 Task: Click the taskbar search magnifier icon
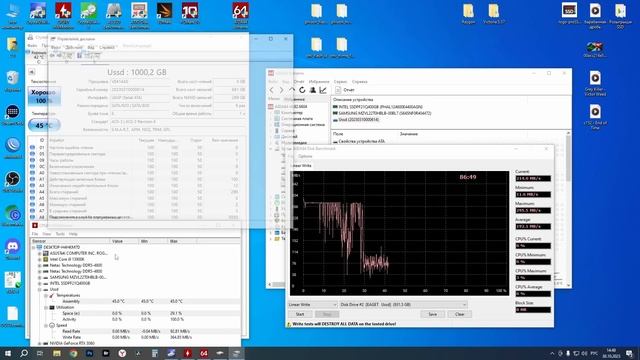click(x=24, y=353)
